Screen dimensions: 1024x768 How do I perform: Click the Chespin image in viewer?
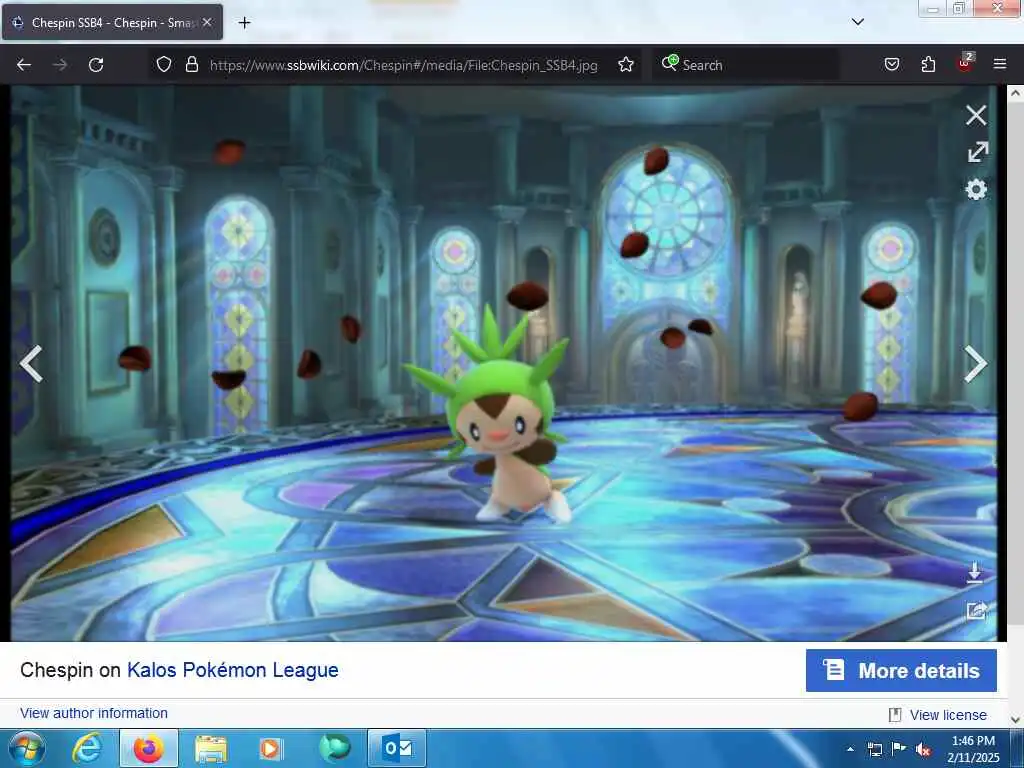pyautogui.click(x=504, y=363)
